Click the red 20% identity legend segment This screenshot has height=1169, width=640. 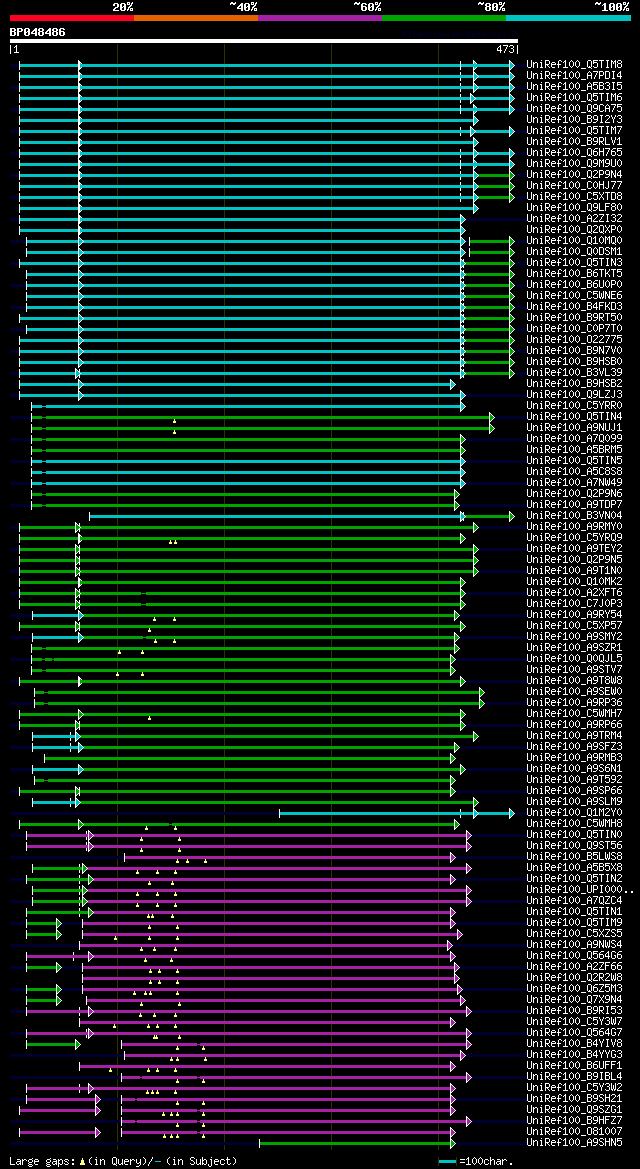72,17
